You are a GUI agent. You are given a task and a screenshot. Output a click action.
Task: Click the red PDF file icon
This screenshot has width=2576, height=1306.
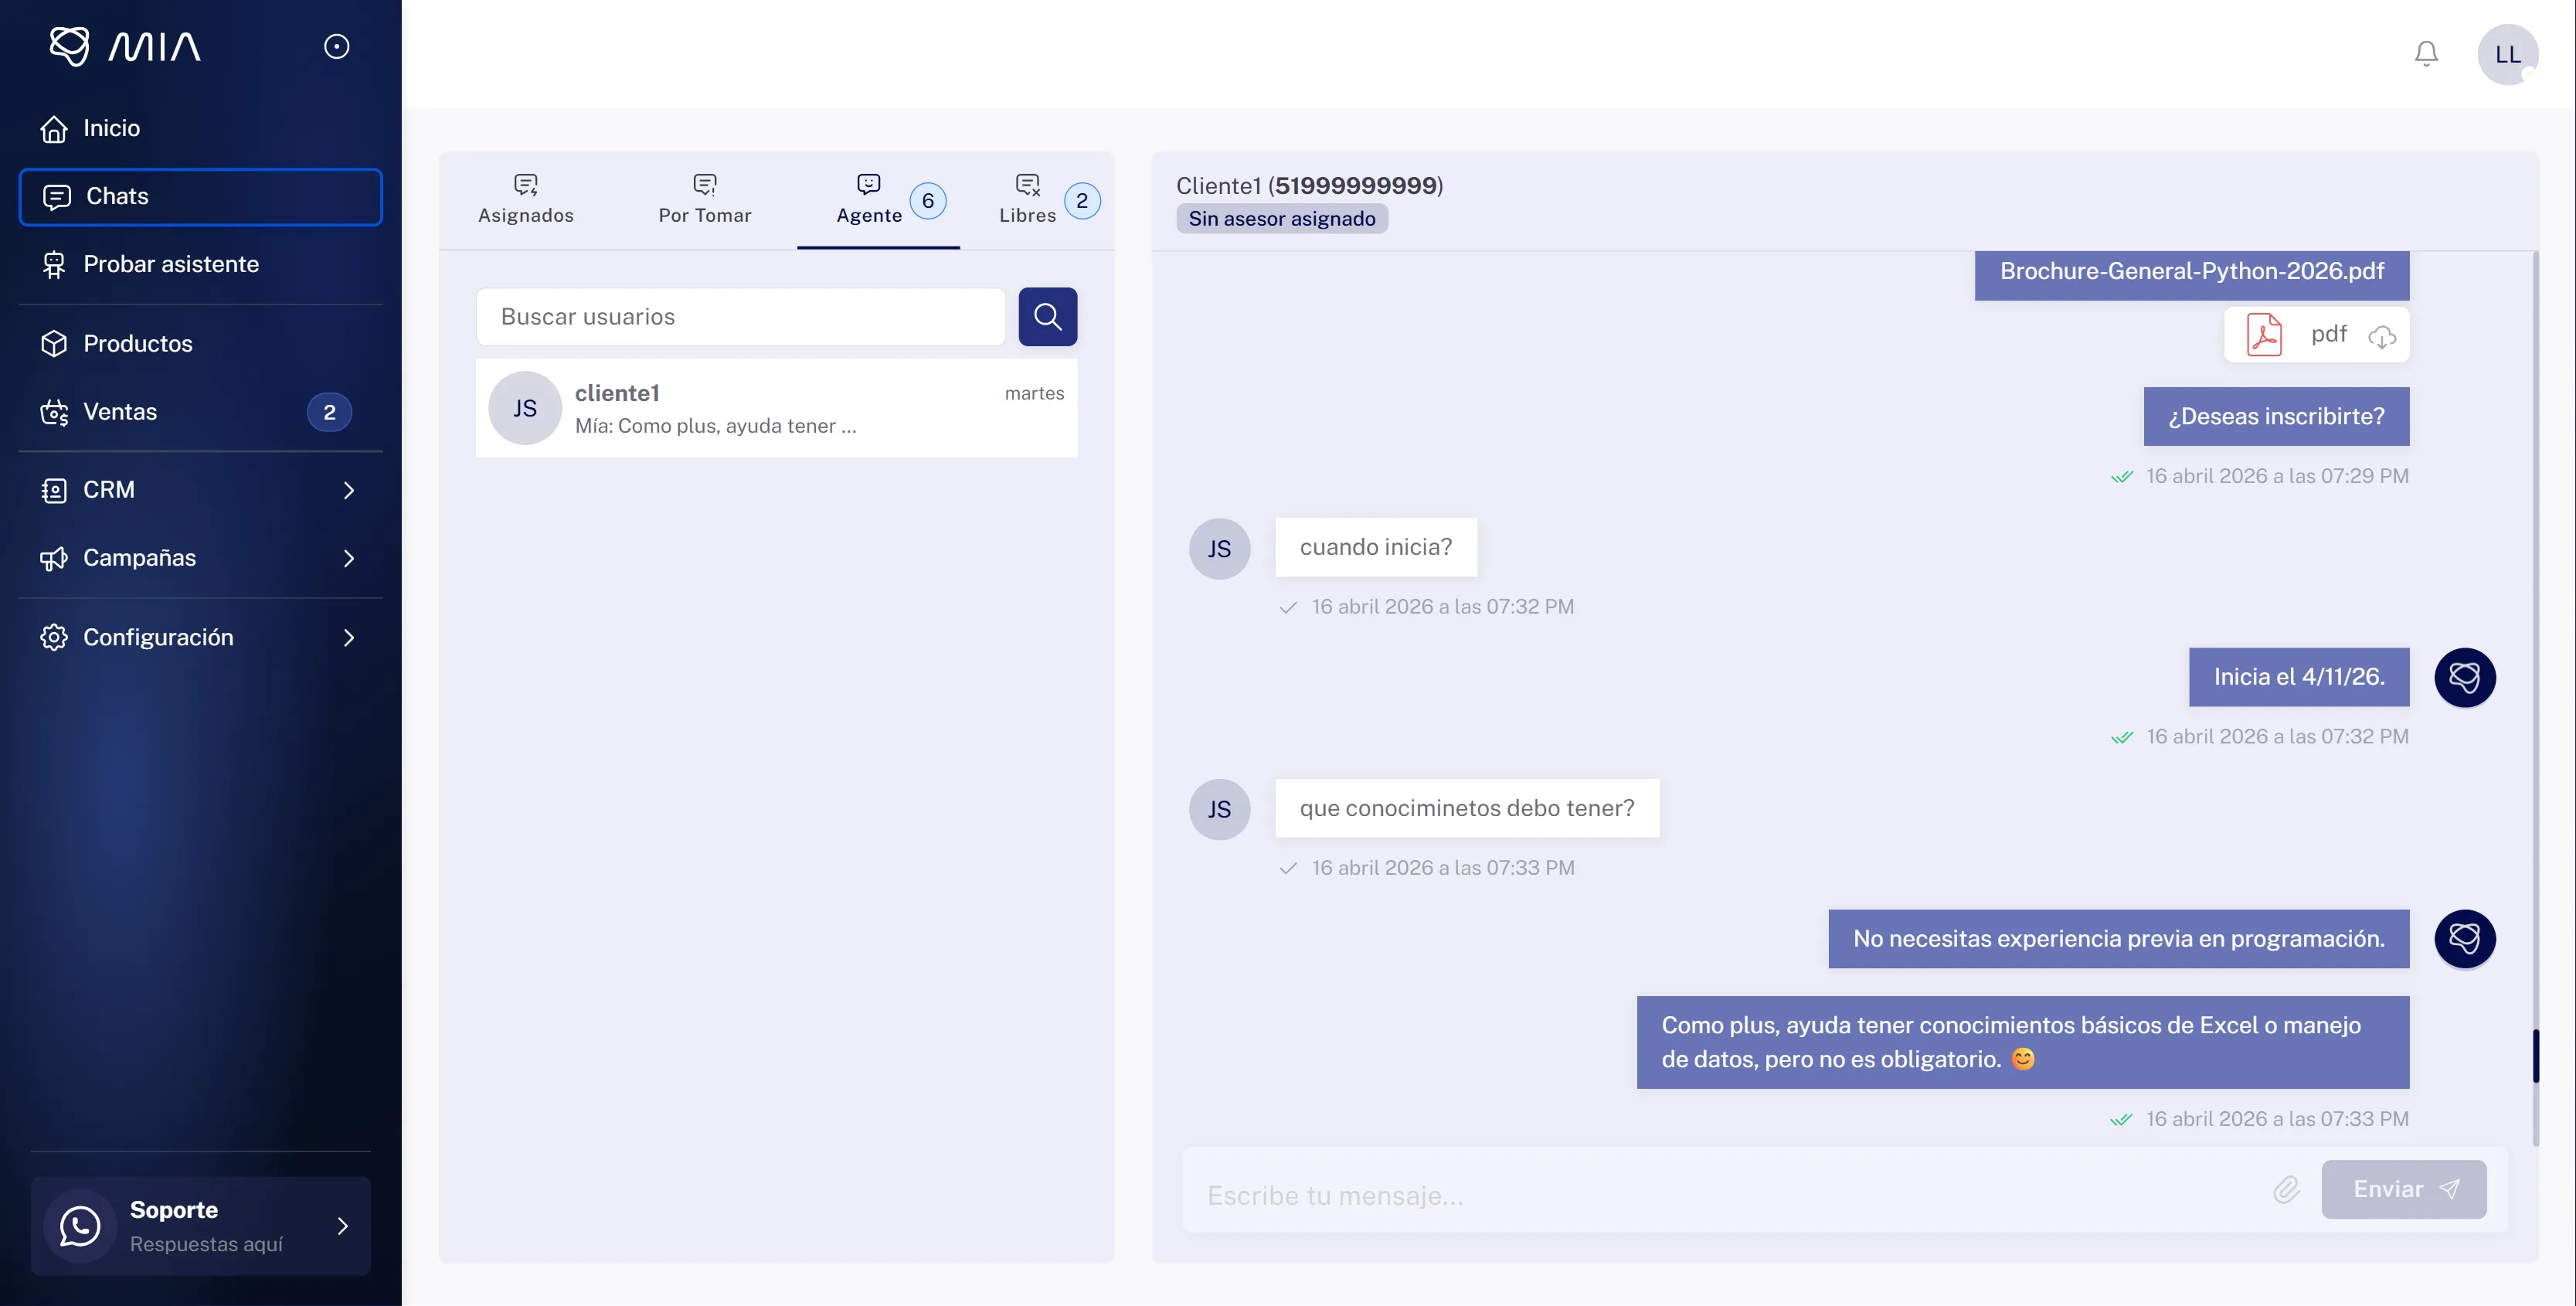point(2264,334)
